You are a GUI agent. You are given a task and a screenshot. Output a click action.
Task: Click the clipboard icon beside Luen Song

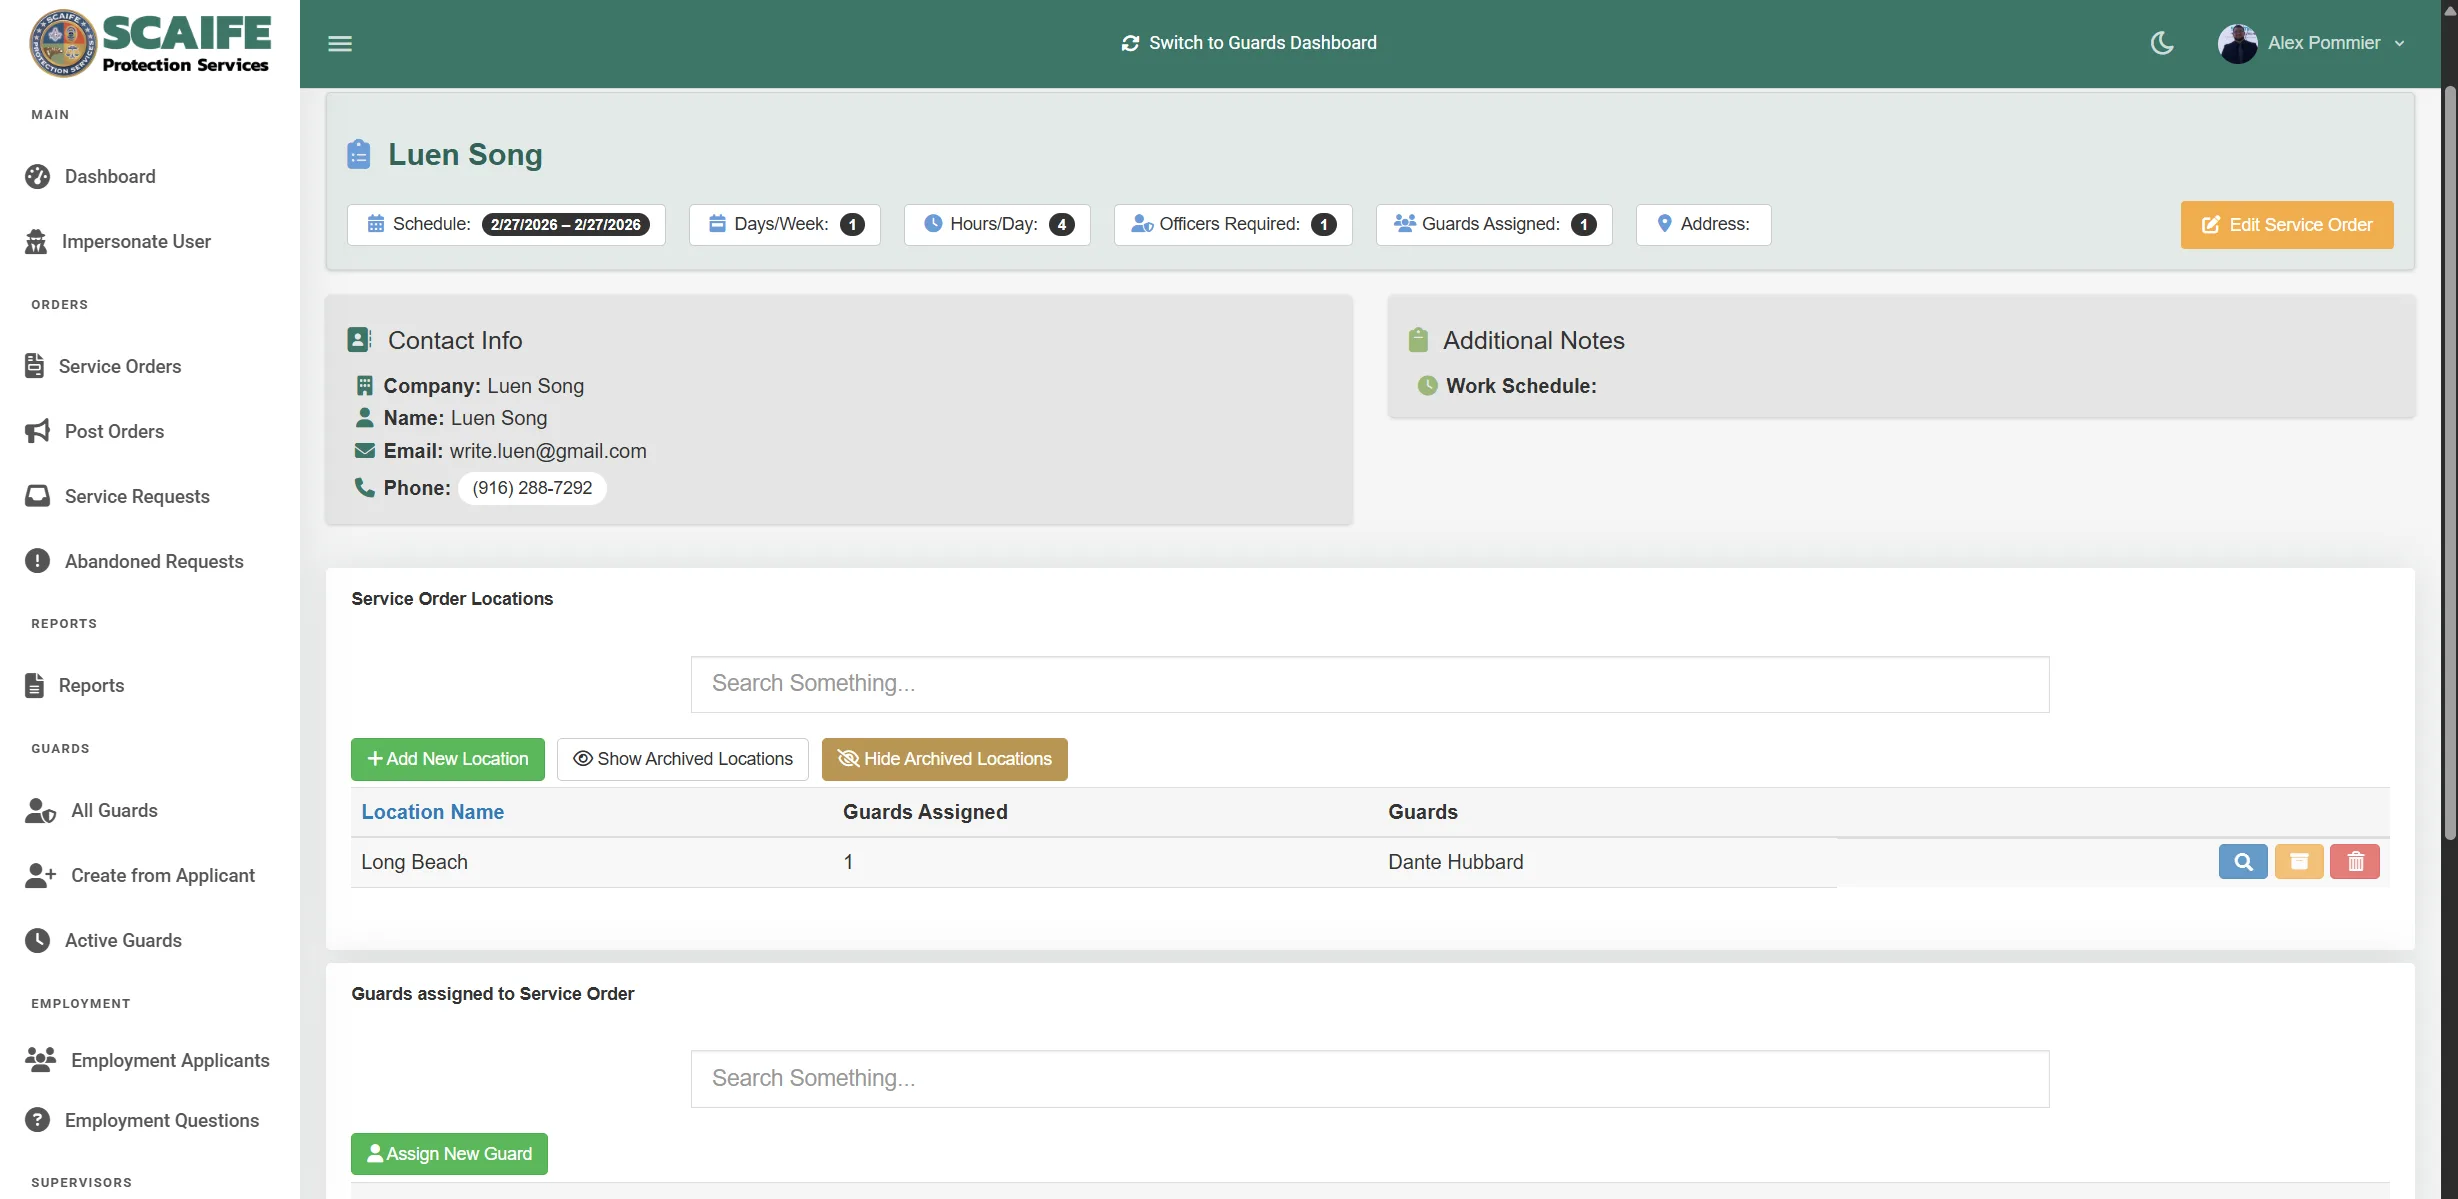pyautogui.click(x=359, y=155)
